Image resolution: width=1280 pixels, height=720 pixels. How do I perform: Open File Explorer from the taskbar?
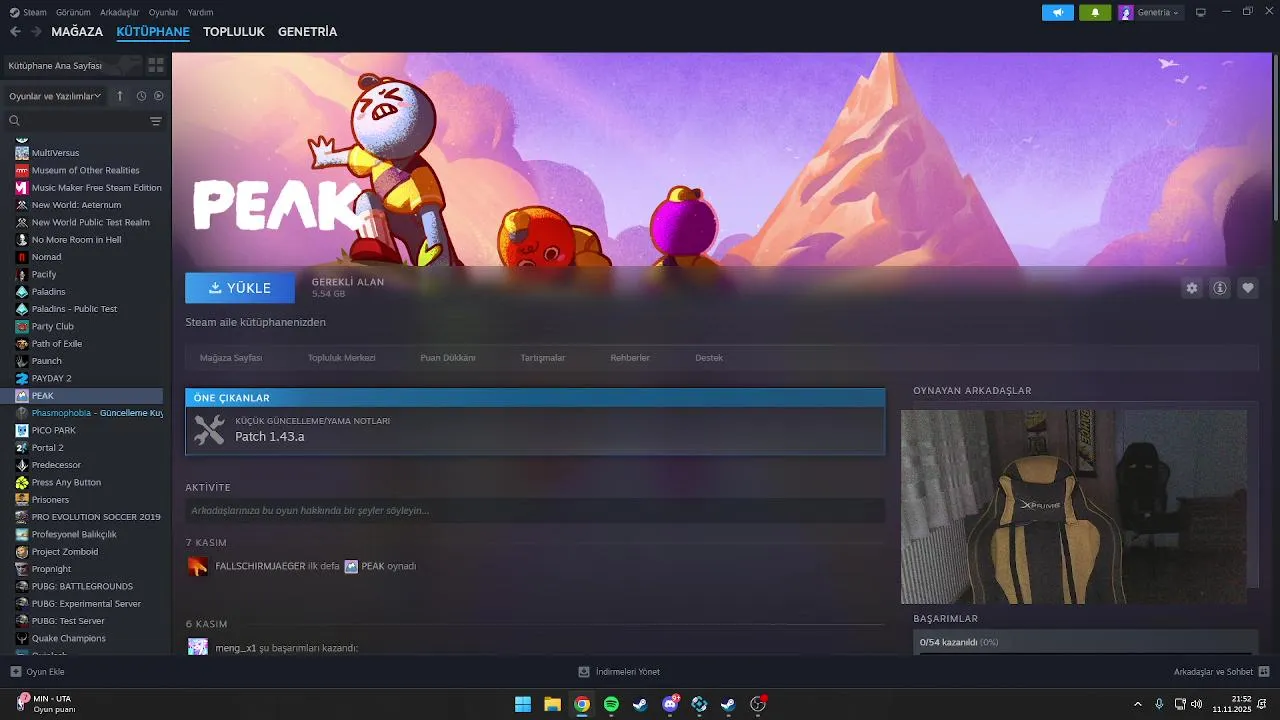(552, 704)
